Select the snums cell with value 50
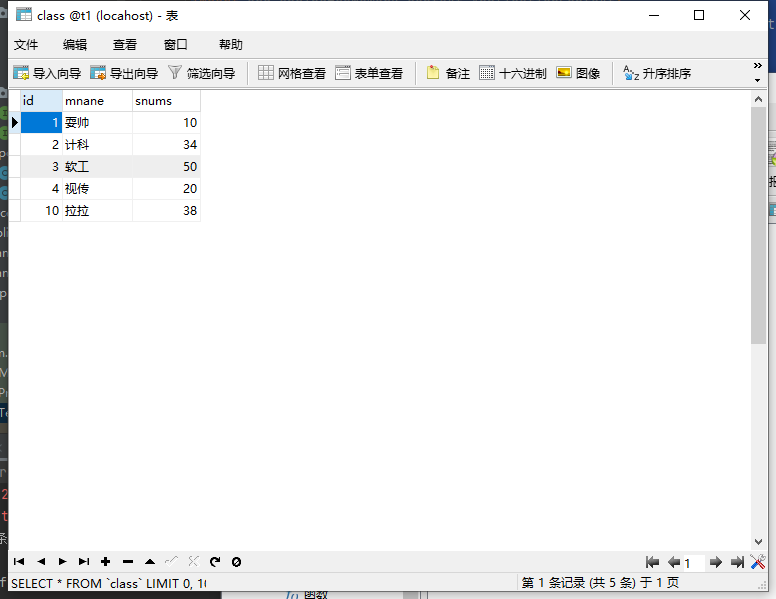The width and height of the screenshot is (776, 599). click(166, 166)
